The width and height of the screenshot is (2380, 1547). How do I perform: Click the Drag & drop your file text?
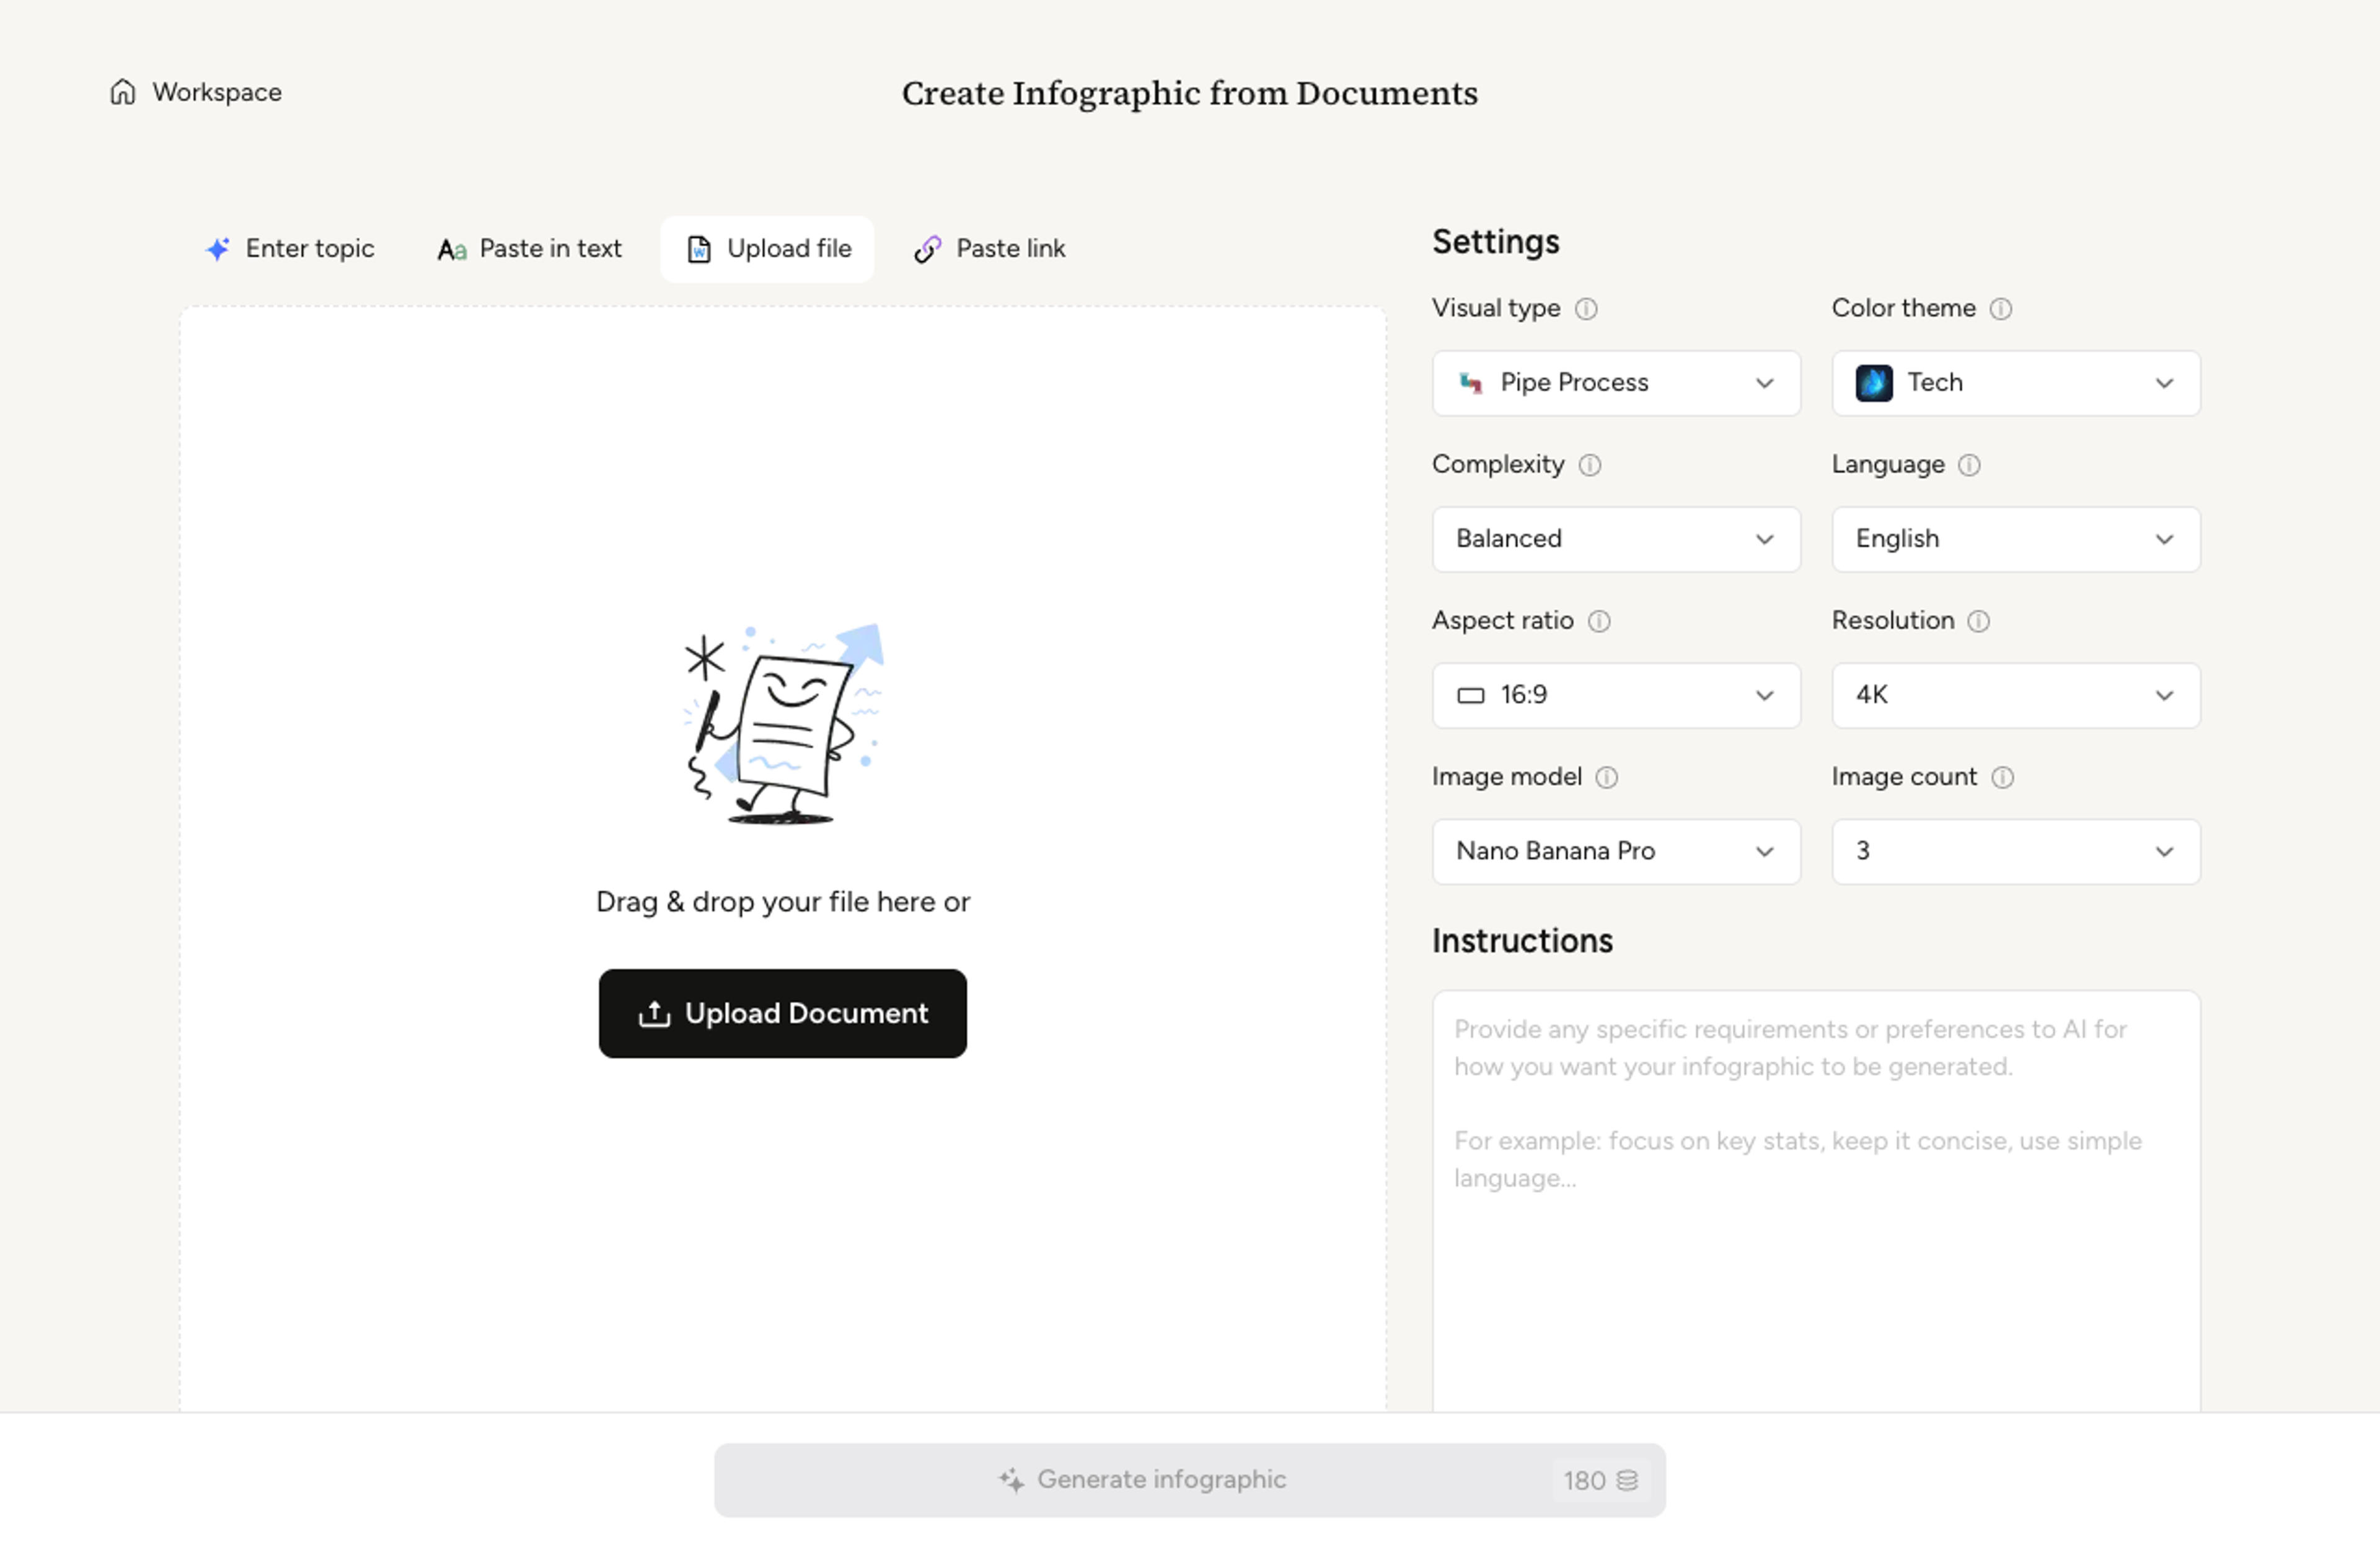(782, 902)
